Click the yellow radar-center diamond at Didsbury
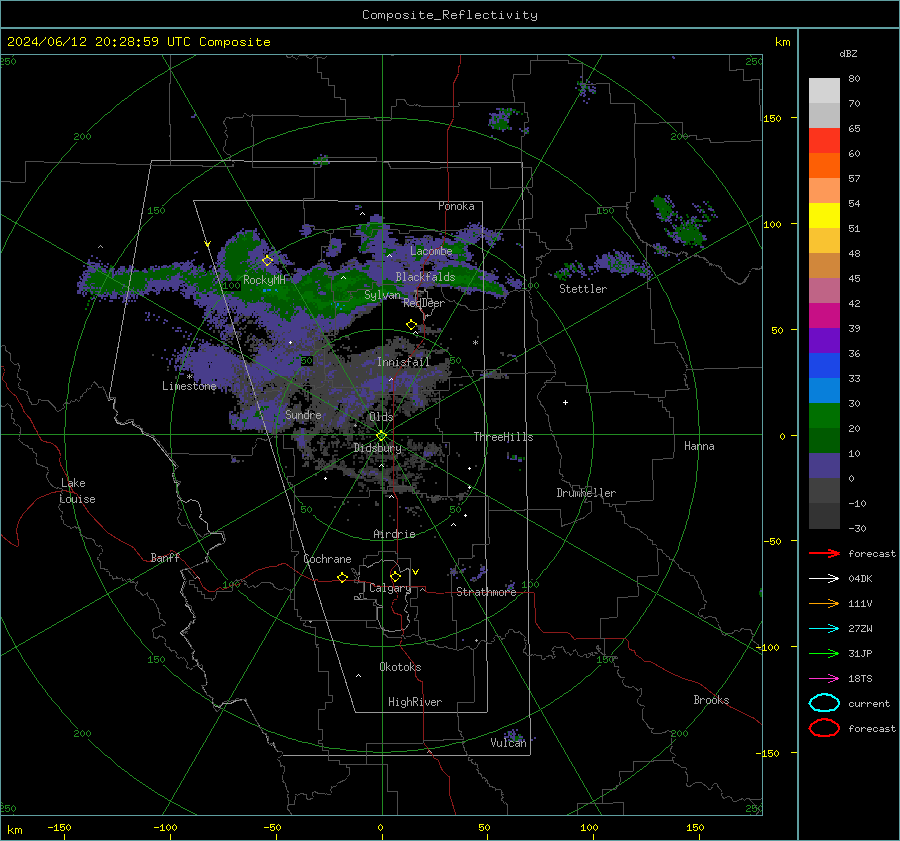900x841 pixels. (381, 435)
